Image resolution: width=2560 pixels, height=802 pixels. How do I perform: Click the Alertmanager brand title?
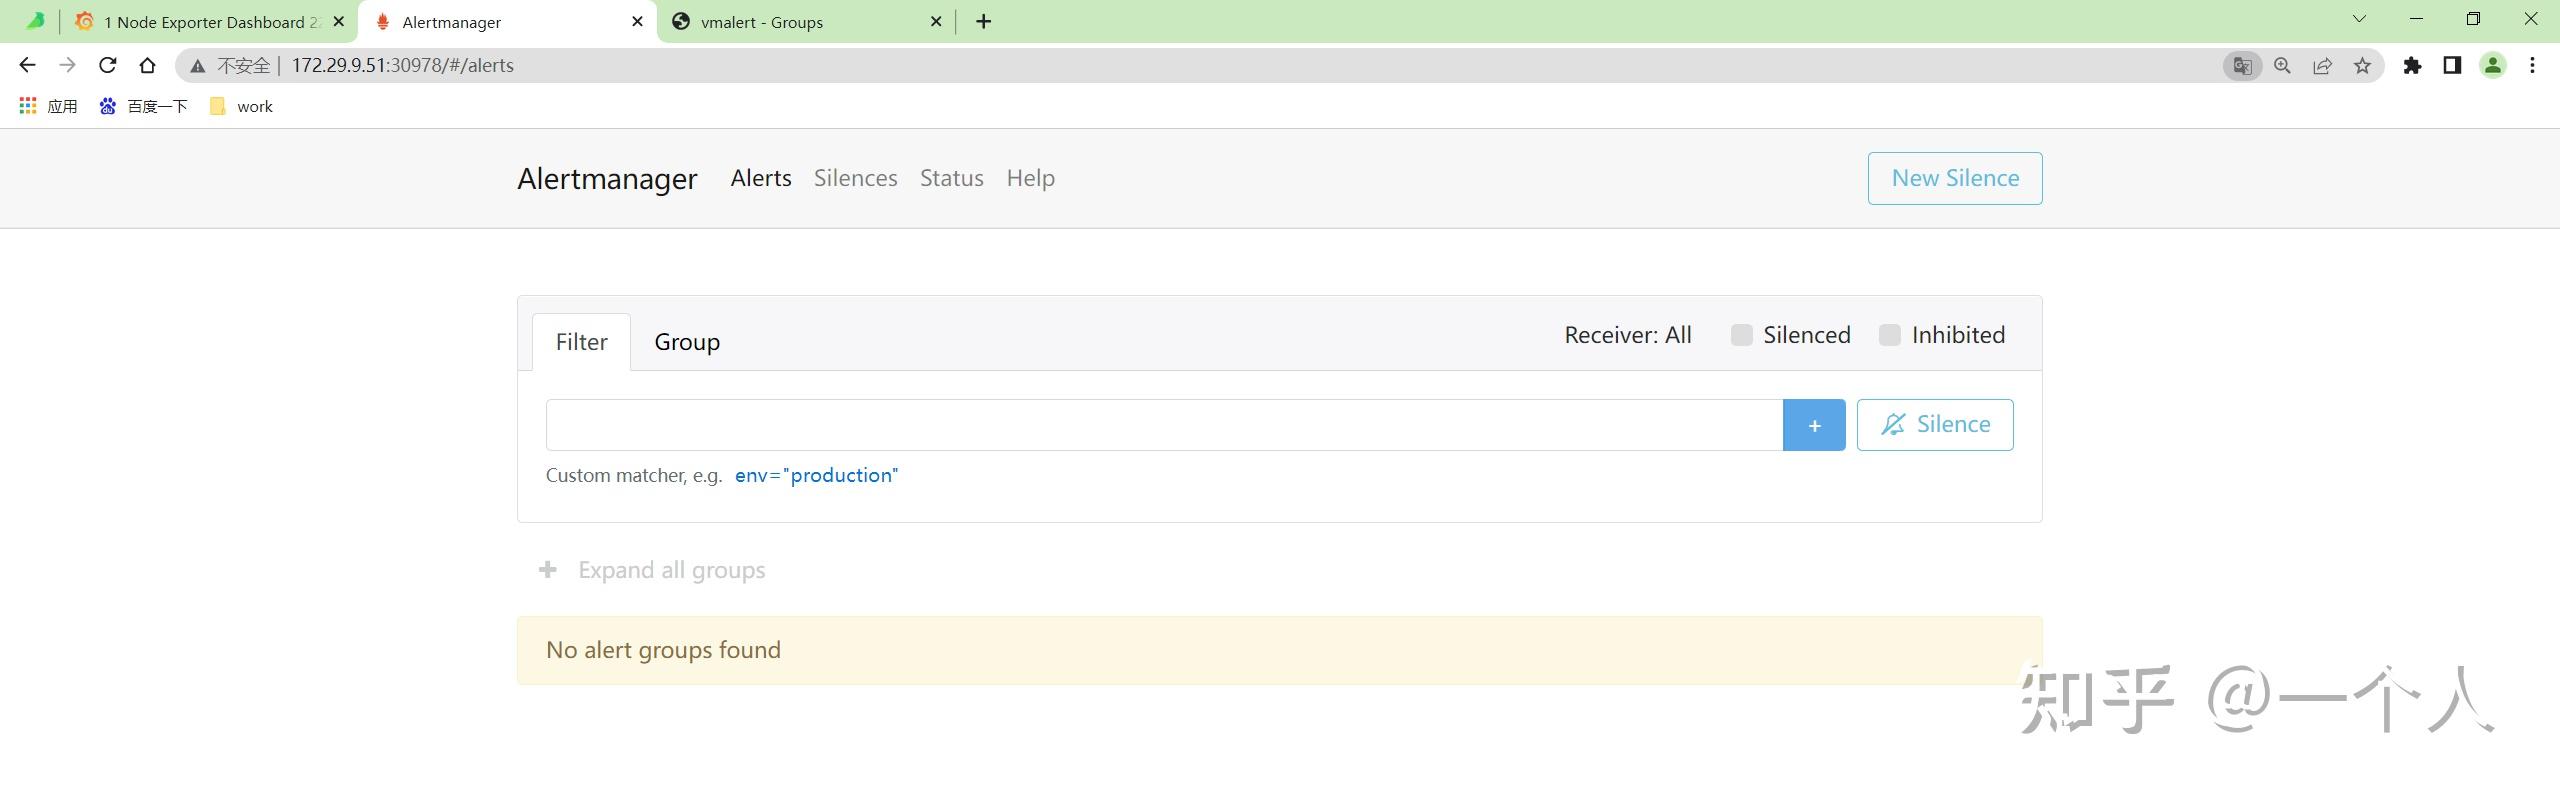[607, 179]
